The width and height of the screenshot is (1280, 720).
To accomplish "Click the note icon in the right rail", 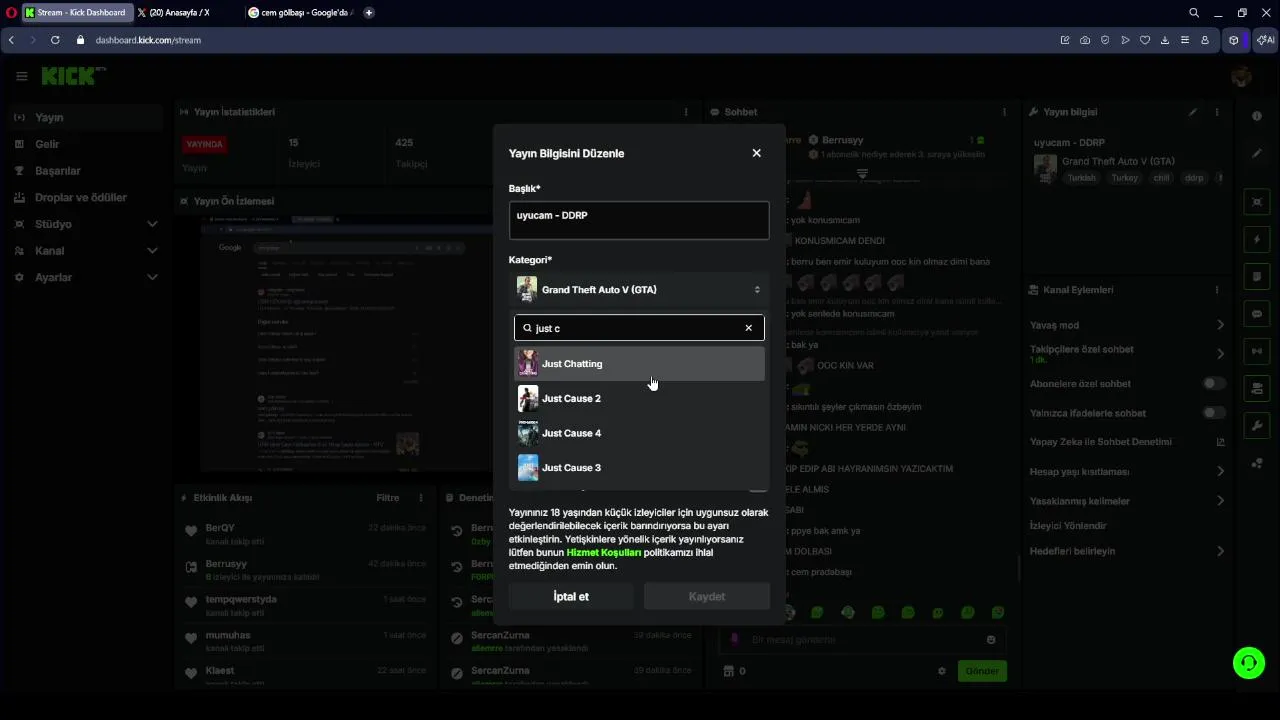I will click(1257, 277).
